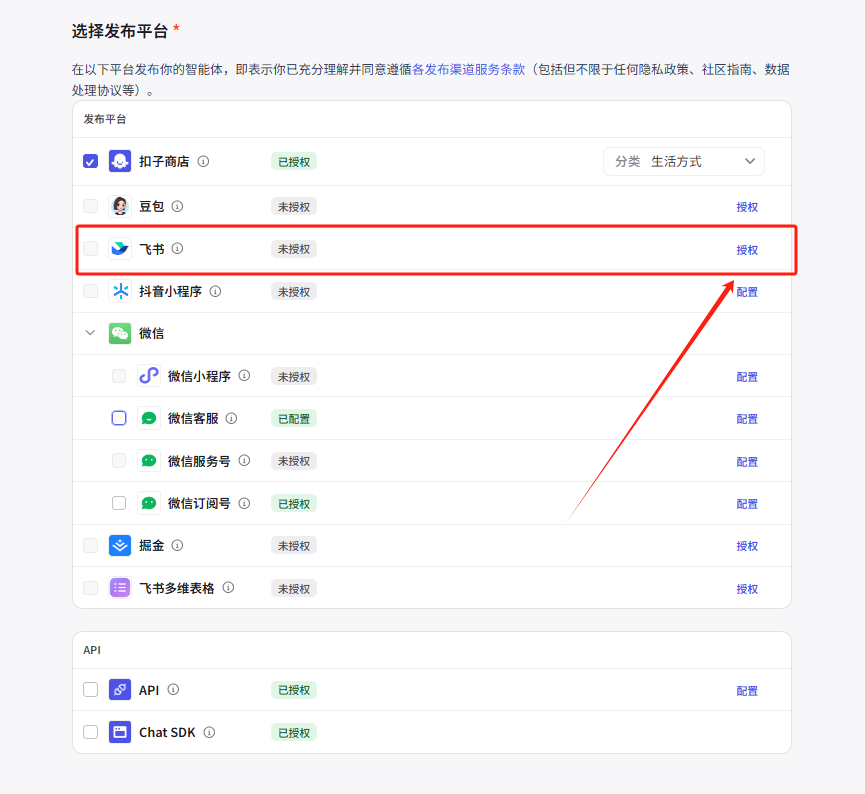Click 授权 for 掘金
Viewport: 865px width, 794px height.
point(747,546)
